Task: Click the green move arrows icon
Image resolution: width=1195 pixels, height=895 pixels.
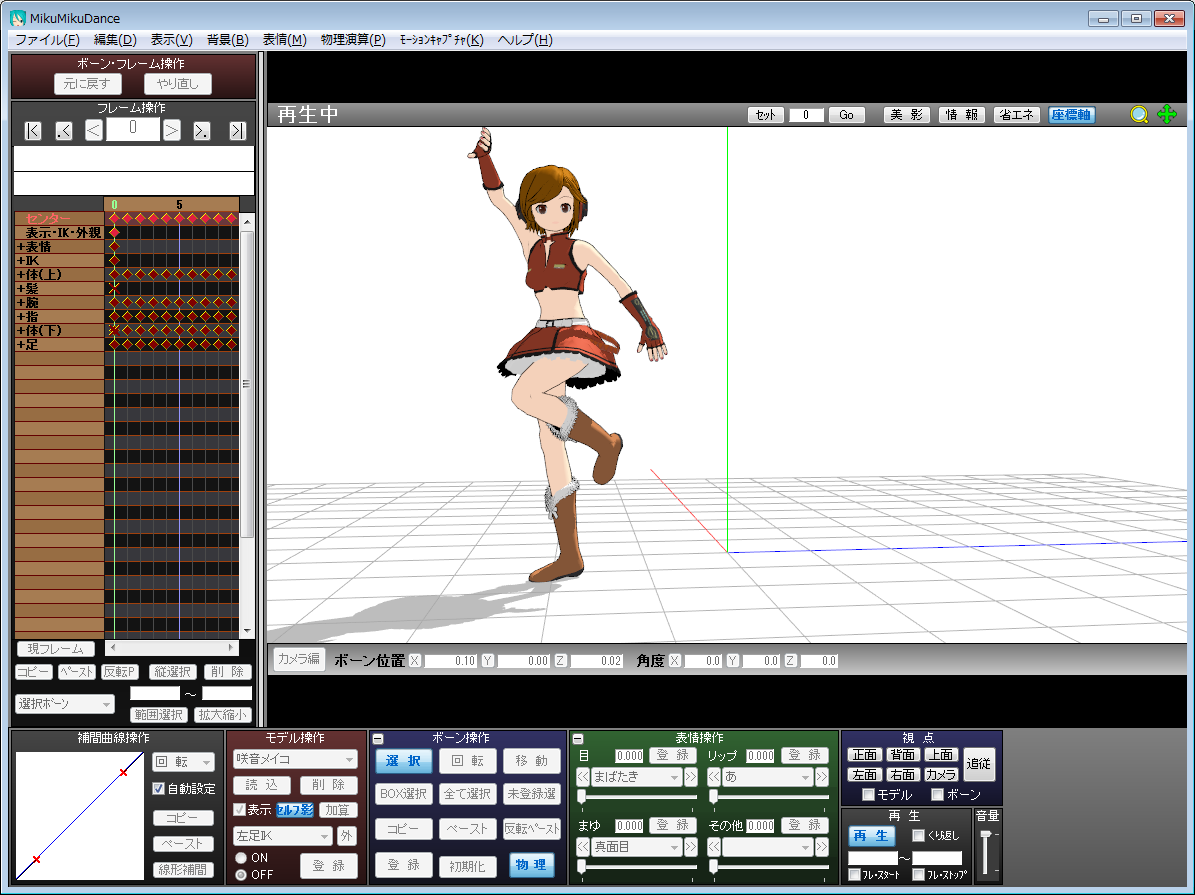Action: [x=1166, y=115]
